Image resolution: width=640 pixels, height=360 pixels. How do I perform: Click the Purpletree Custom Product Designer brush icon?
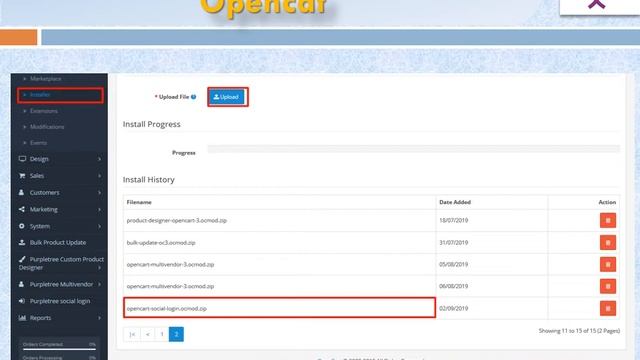tap(22, 259)
